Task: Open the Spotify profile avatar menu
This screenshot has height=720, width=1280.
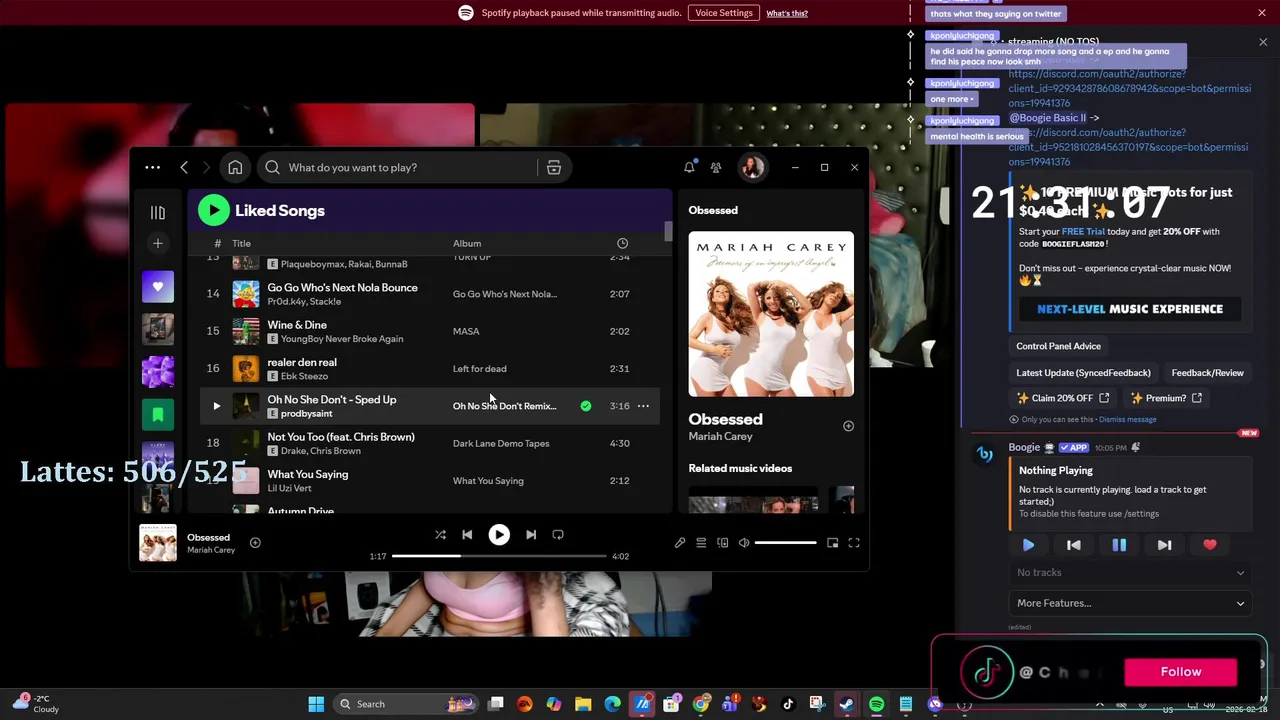Action: 752,167
